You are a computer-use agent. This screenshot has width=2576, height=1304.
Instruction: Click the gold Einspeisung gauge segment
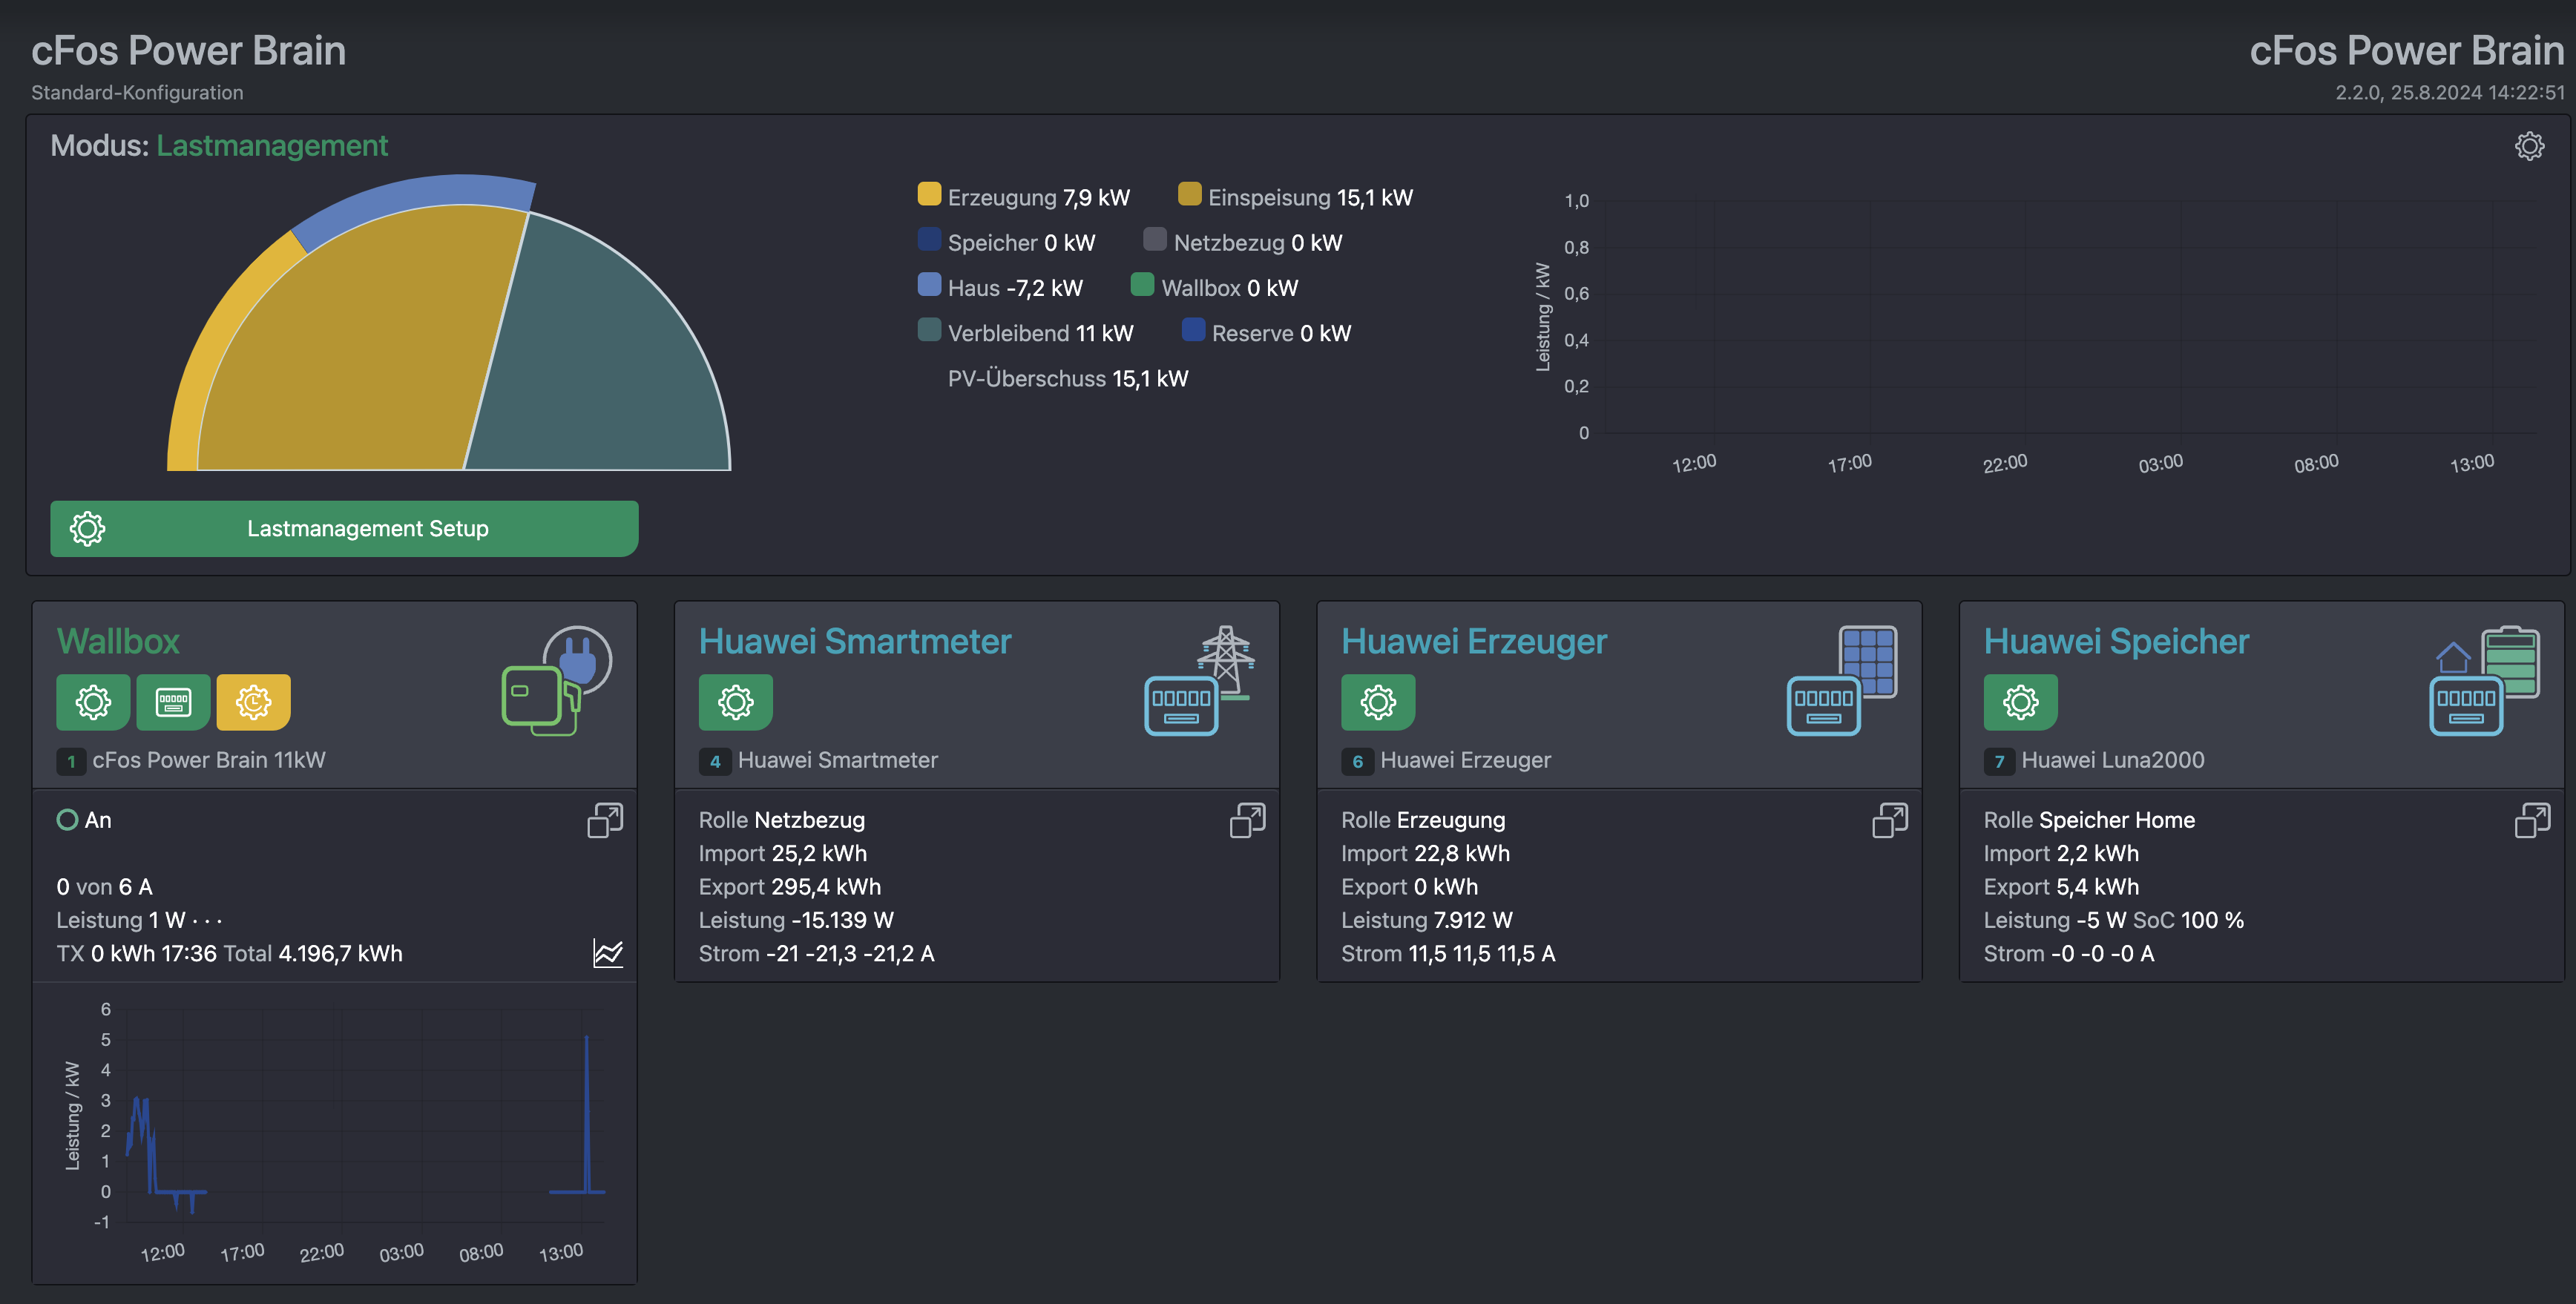point(370,350)
